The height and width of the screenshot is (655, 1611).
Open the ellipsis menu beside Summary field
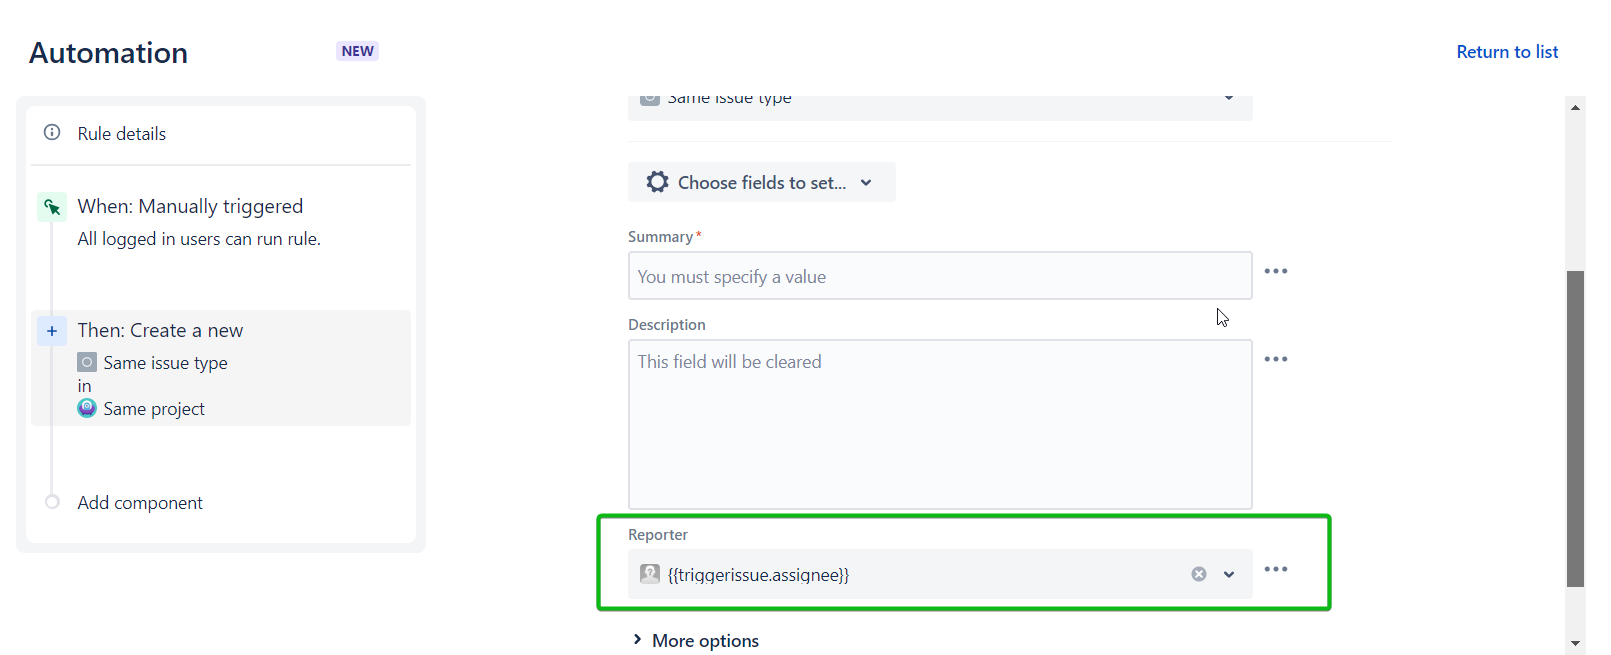[1277, 270]
